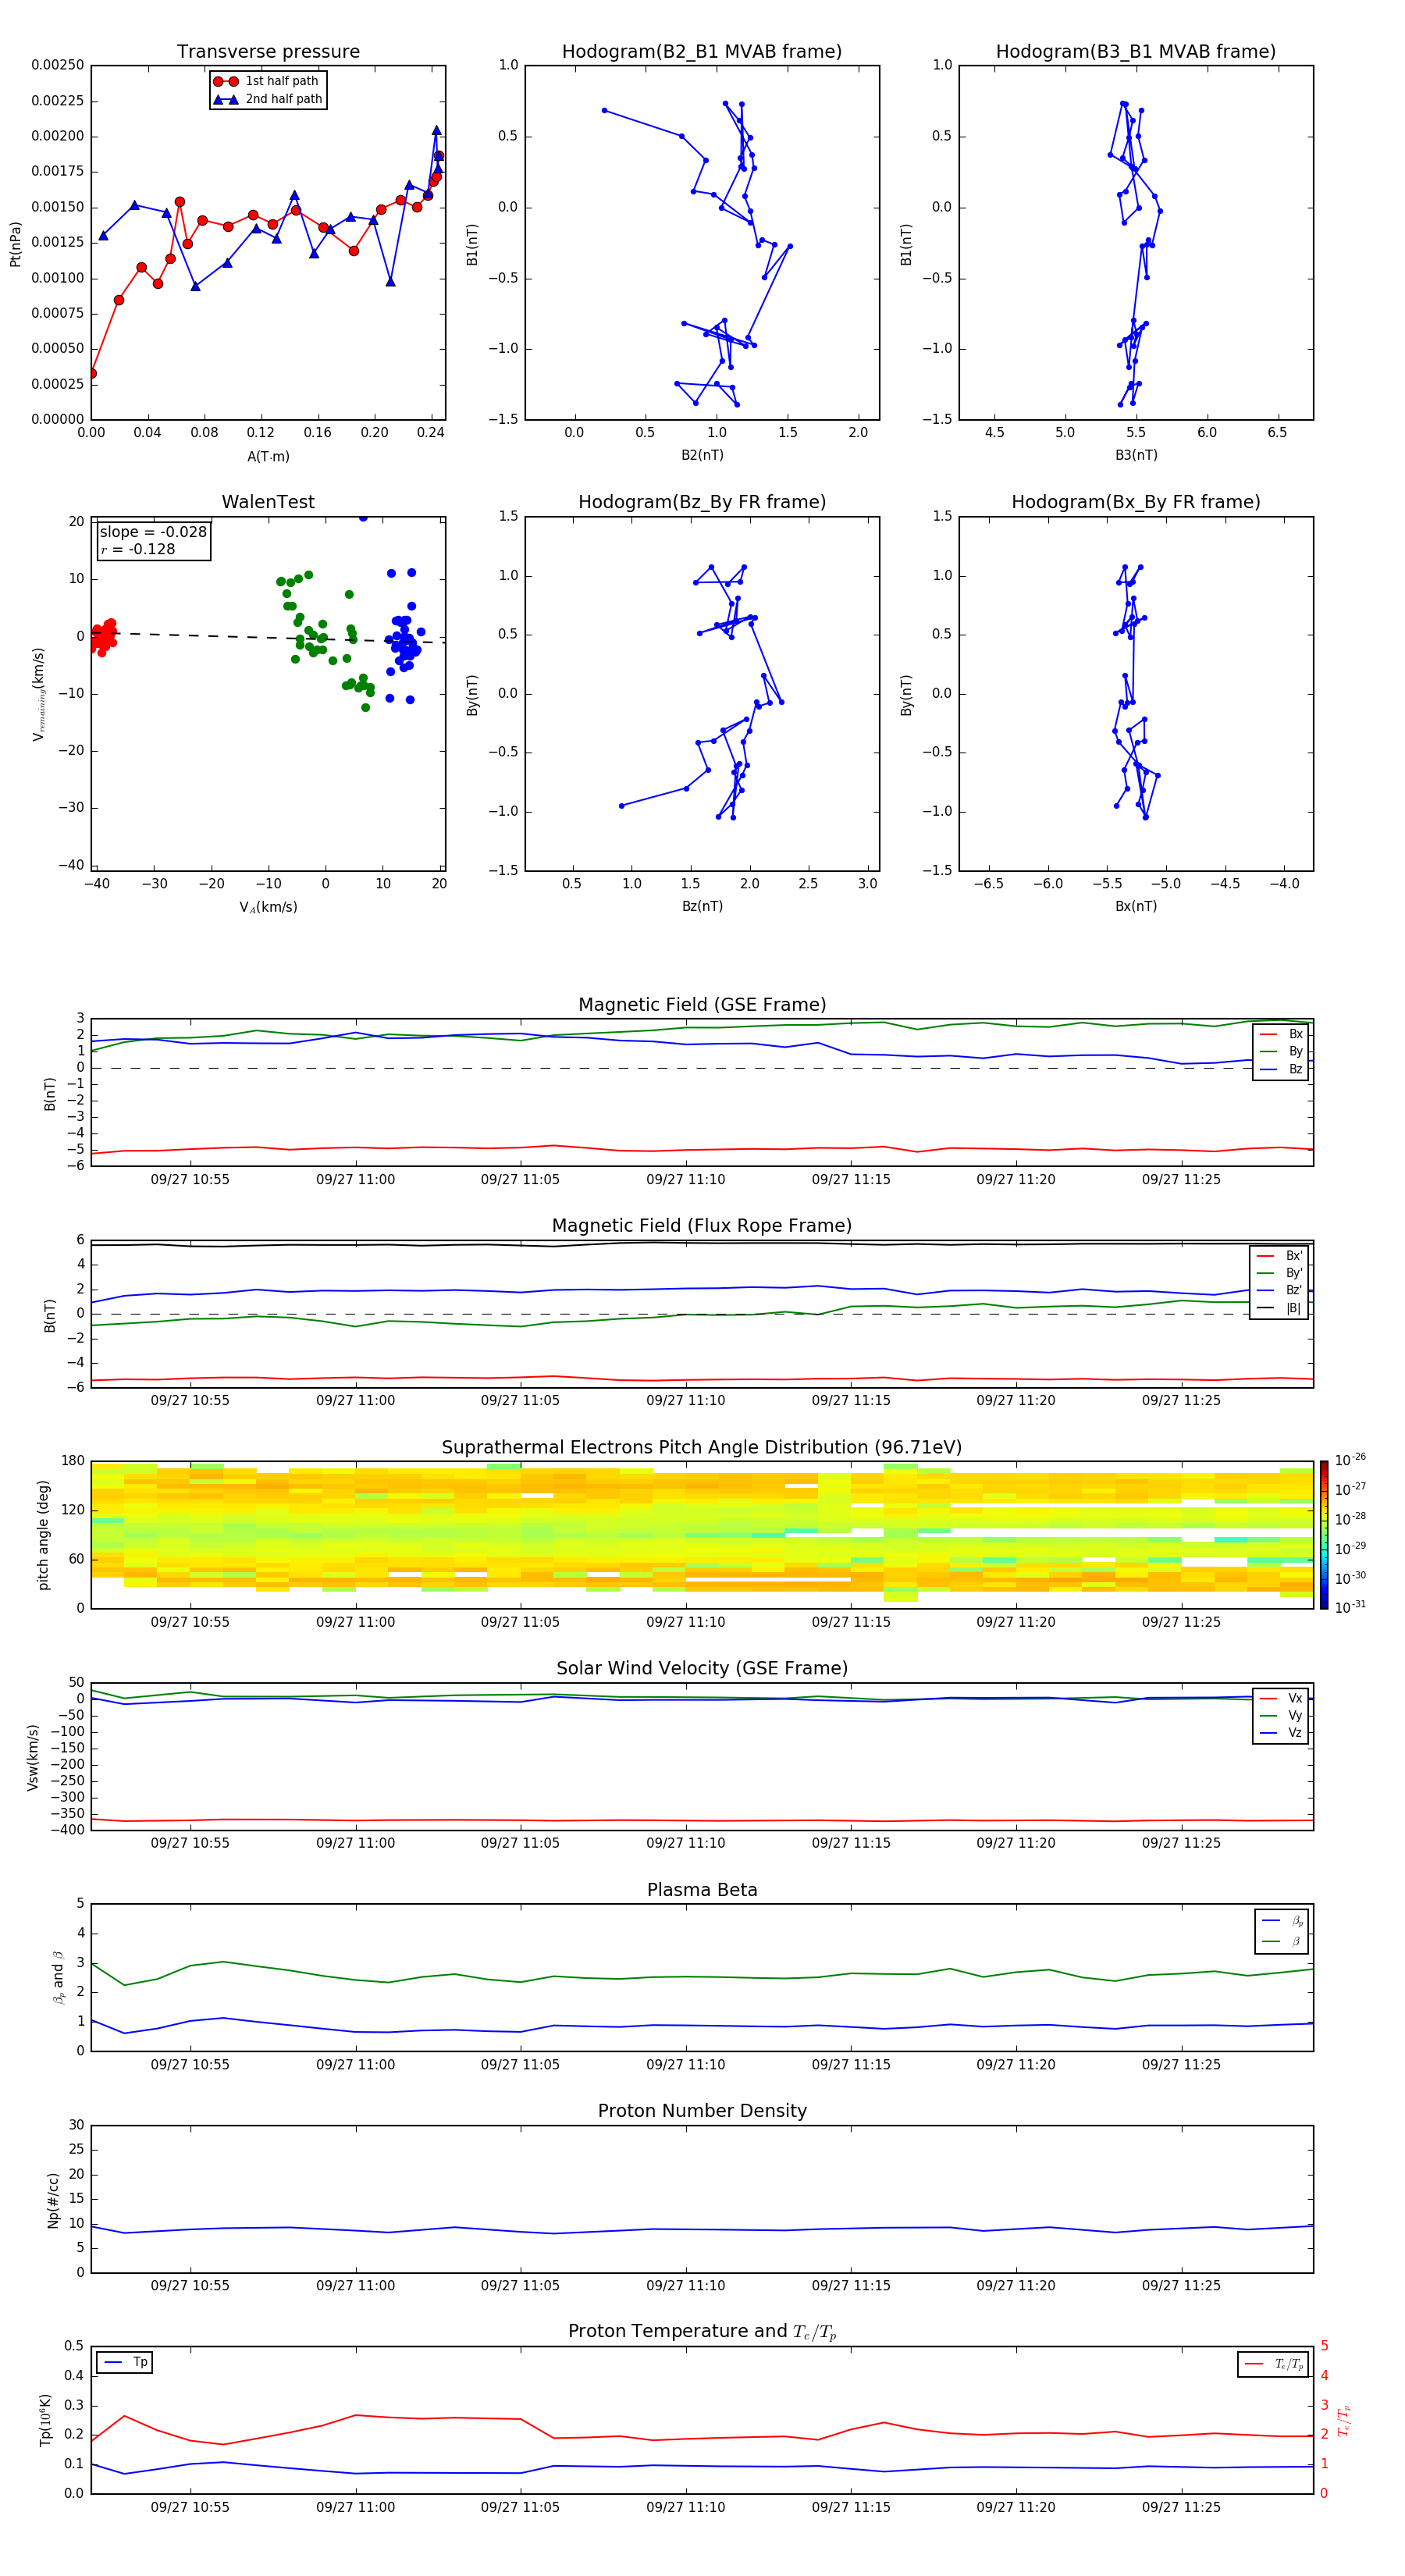Click the red Te/Tp right-axis label

pos(1344,2420)
